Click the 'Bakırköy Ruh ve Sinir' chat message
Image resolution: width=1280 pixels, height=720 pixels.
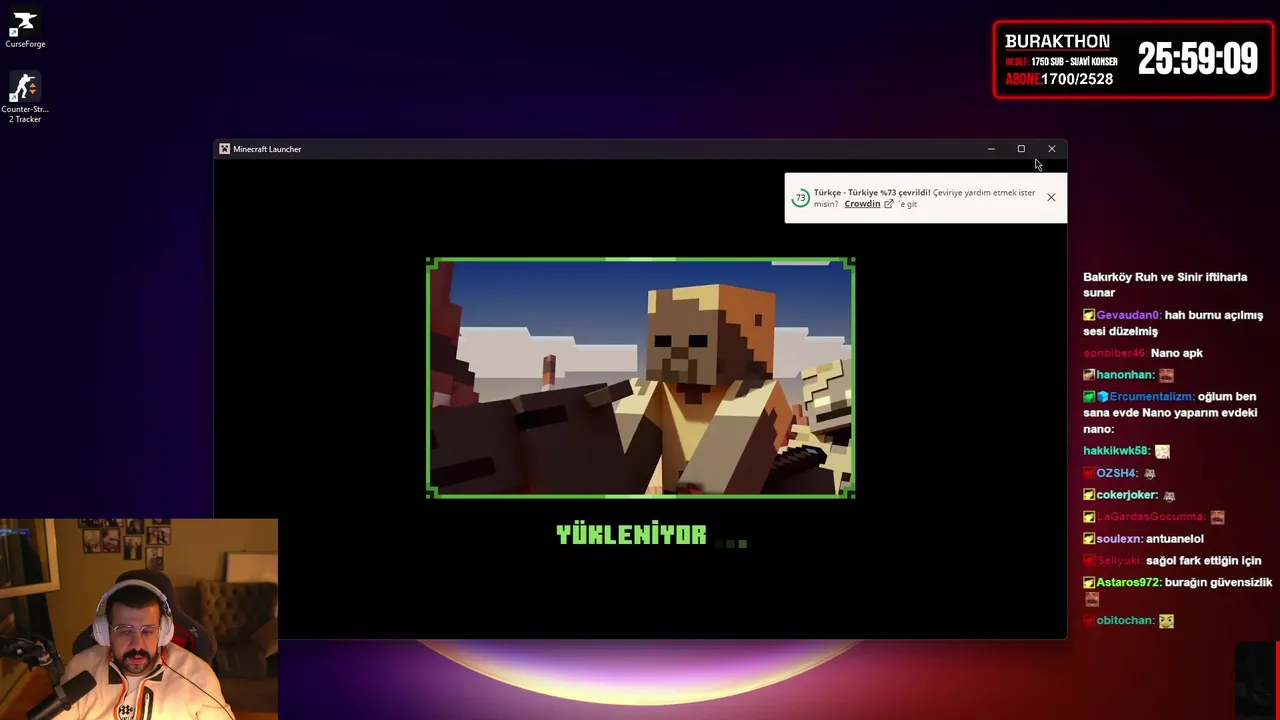pyautogui.click(x=1165, y=285)
